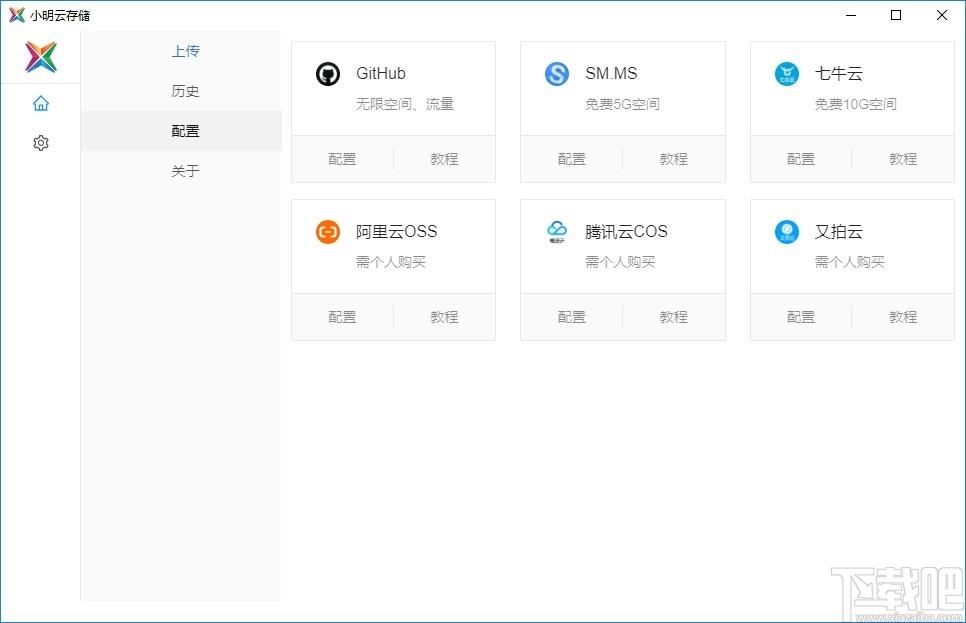Image resolution: width=966 pixels, height=623 pixels.
Task: Open 教程 on the 阿里云OSS card
Action: pyautogui.click(x=444, y=317)
